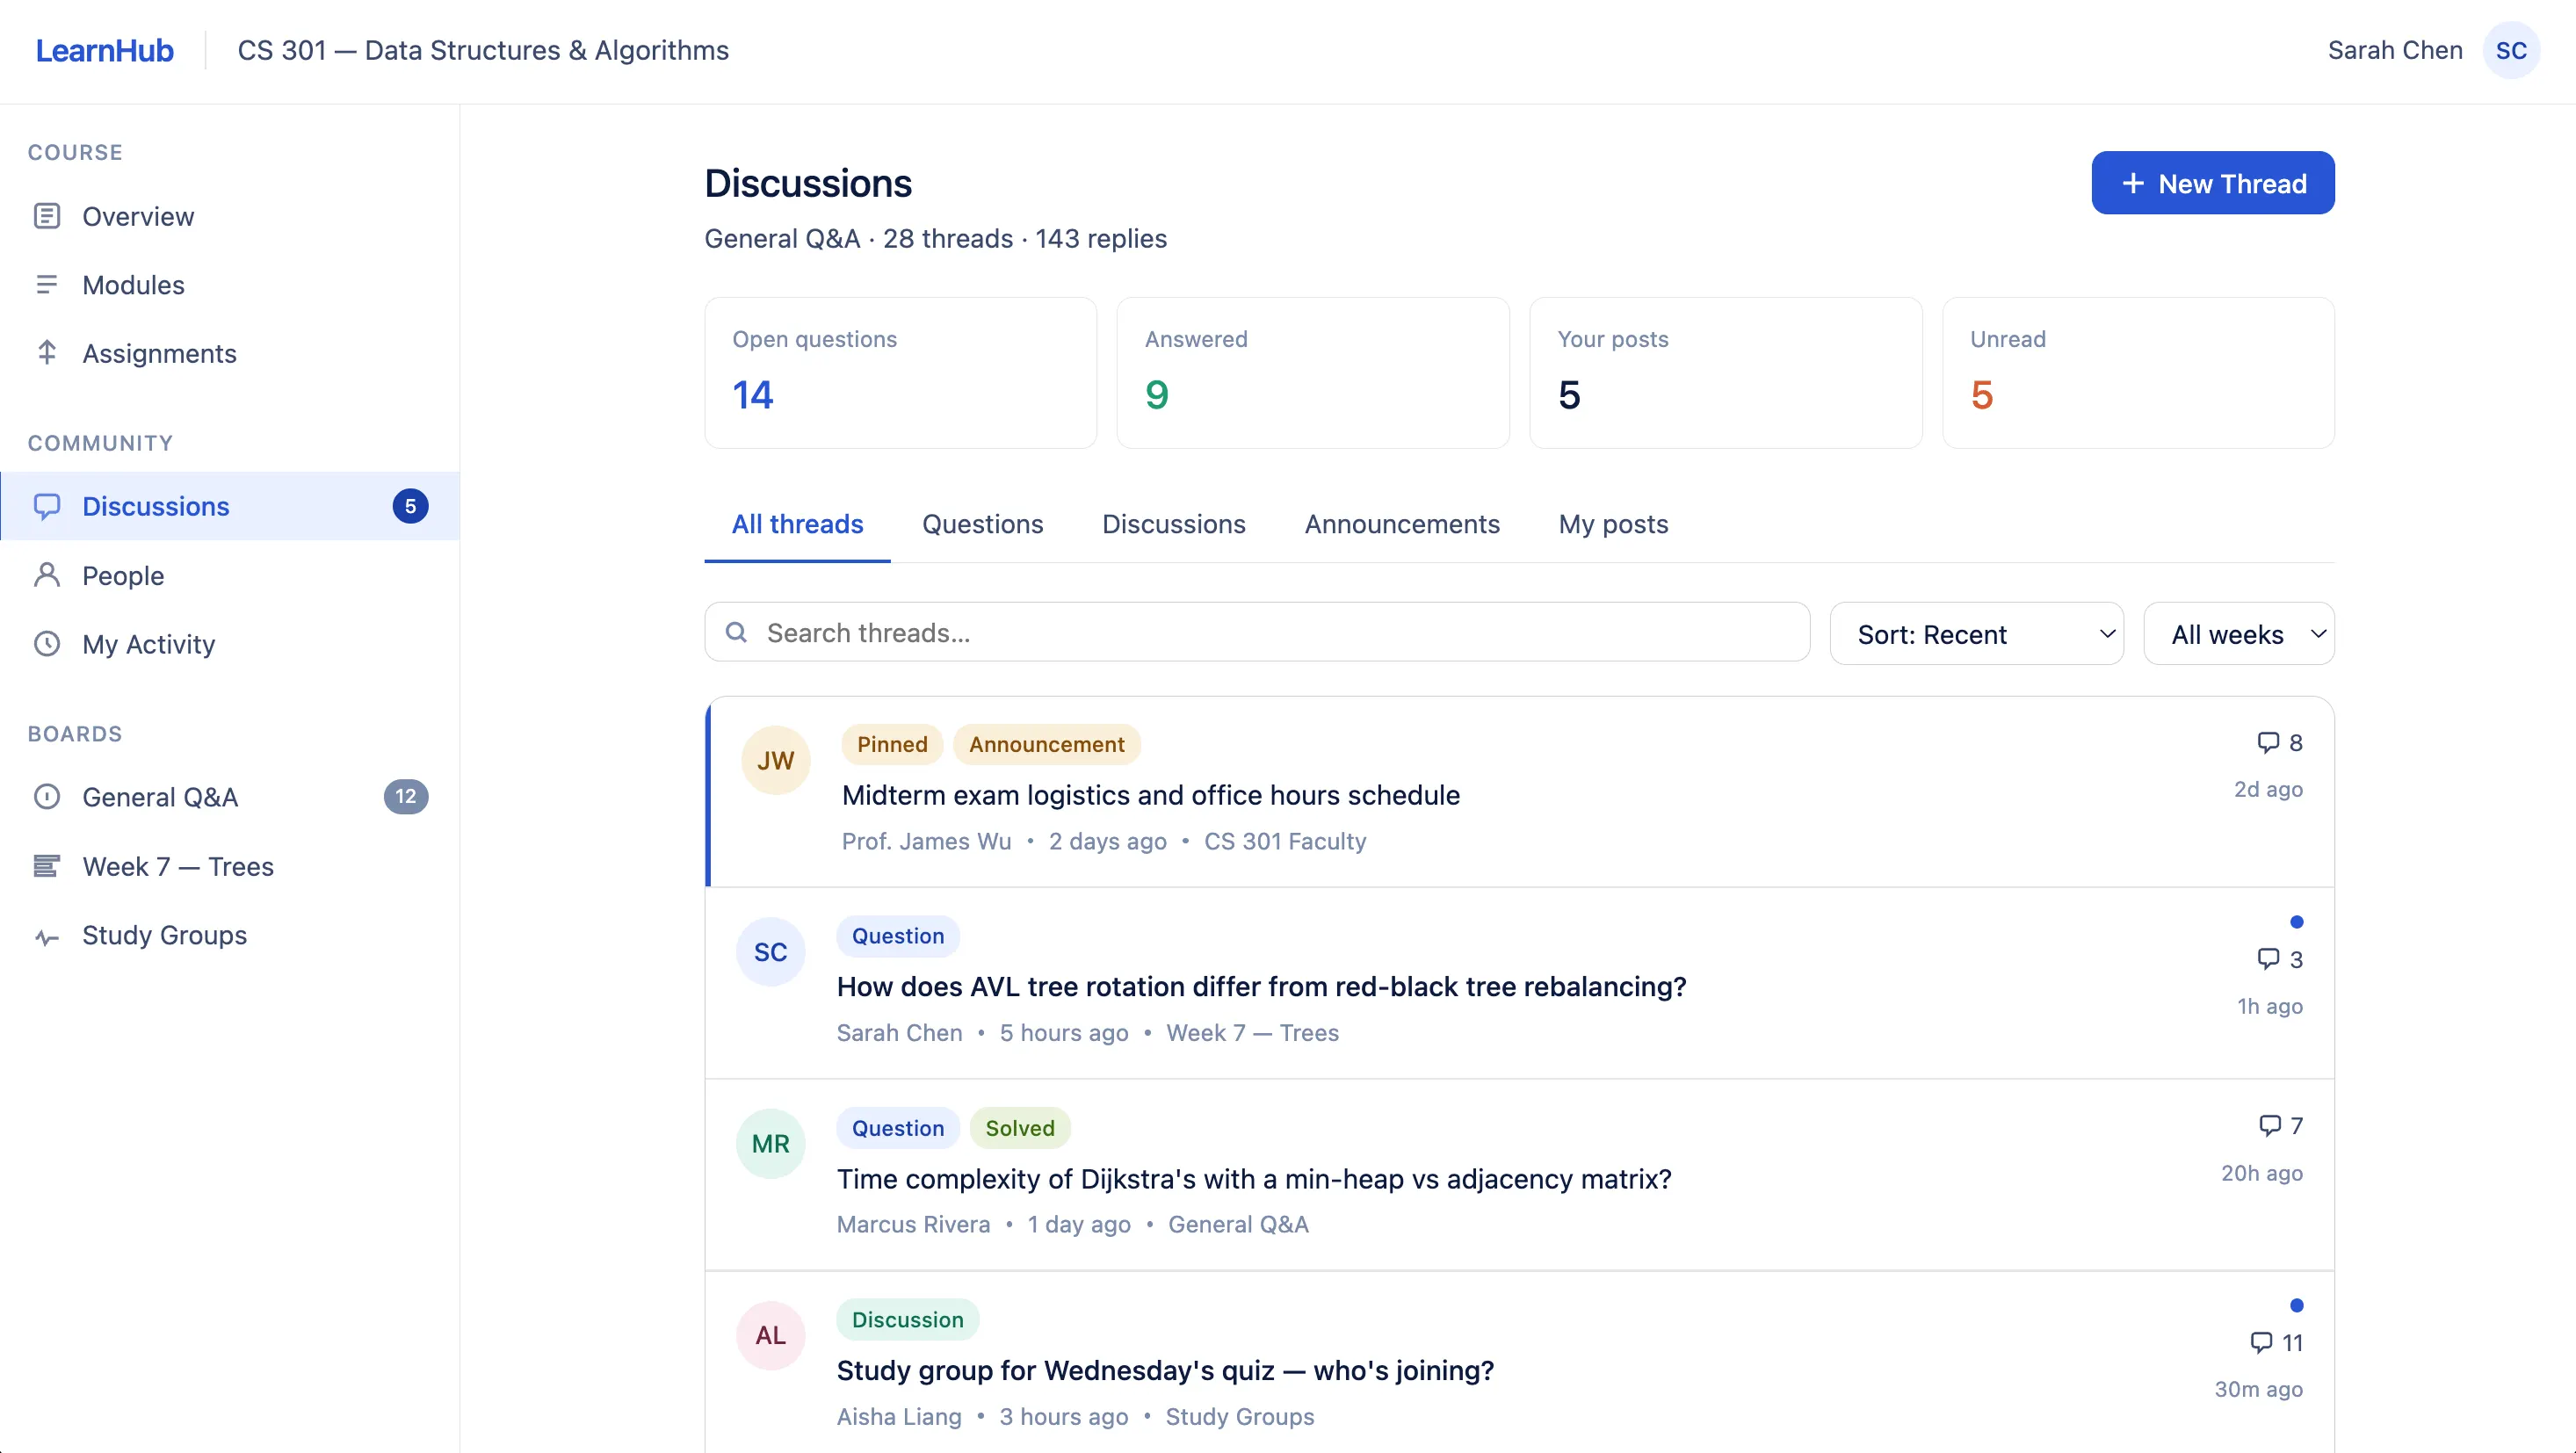The height and width of the screenshot is (1453, 2576).
Task: Click the Pinned tag on Midterm thread
Action: (892, 744)
